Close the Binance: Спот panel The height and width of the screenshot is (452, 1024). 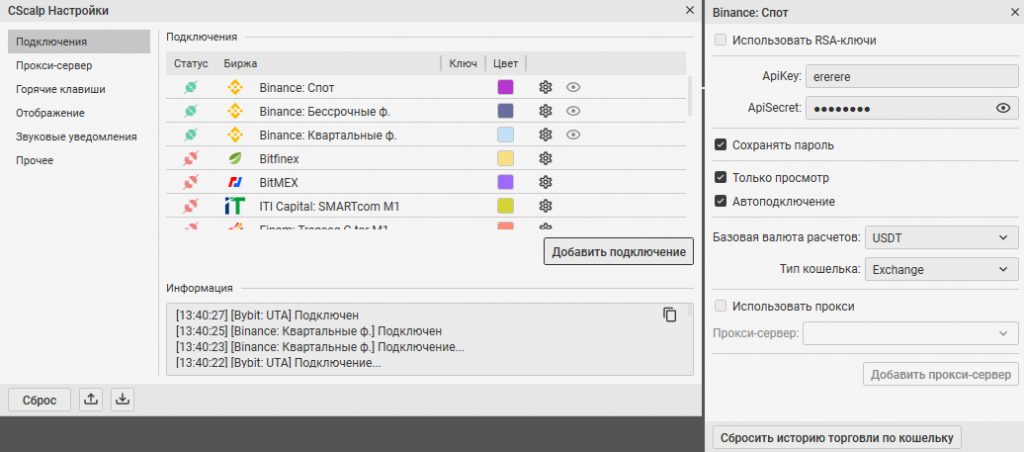[1014, 12]
